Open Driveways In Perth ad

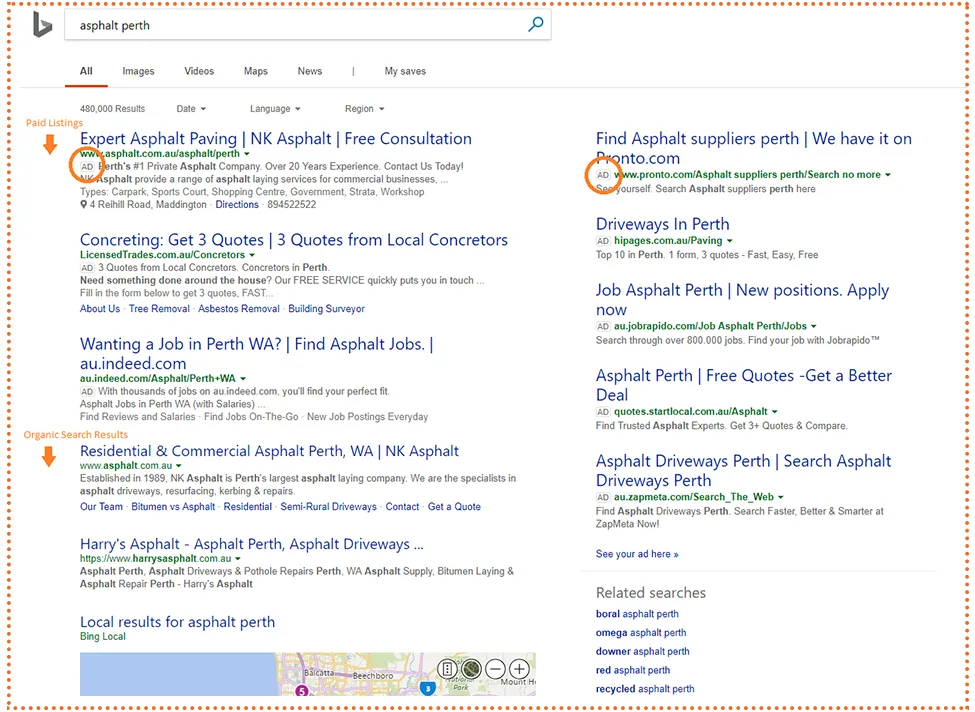[662, 224]
